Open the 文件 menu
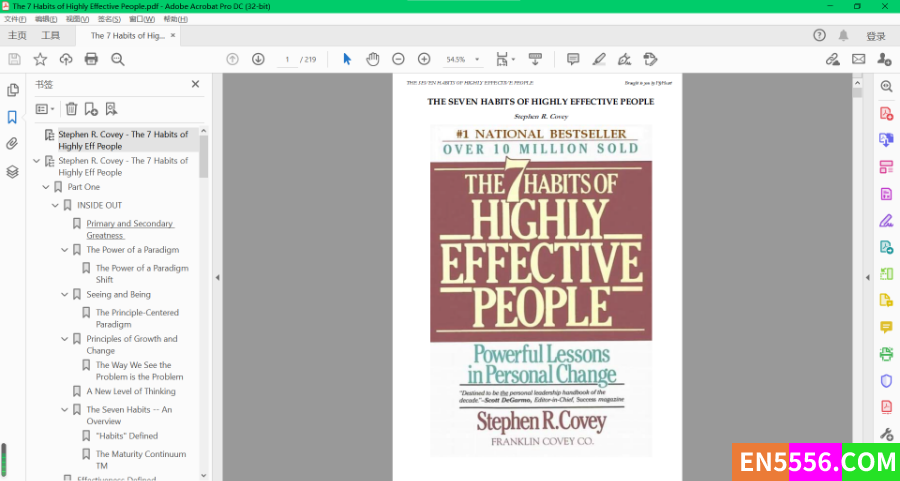 (x=14, y=20)
